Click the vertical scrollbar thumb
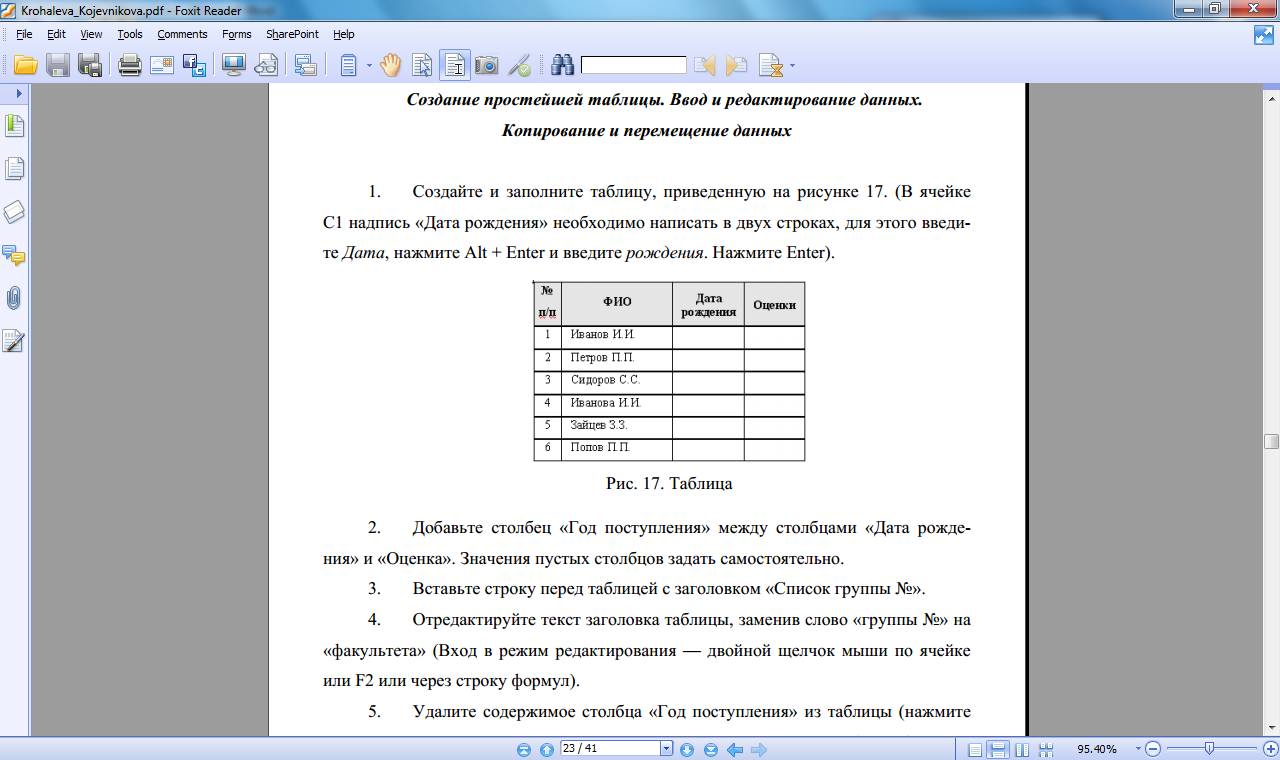 point(1271,441)
